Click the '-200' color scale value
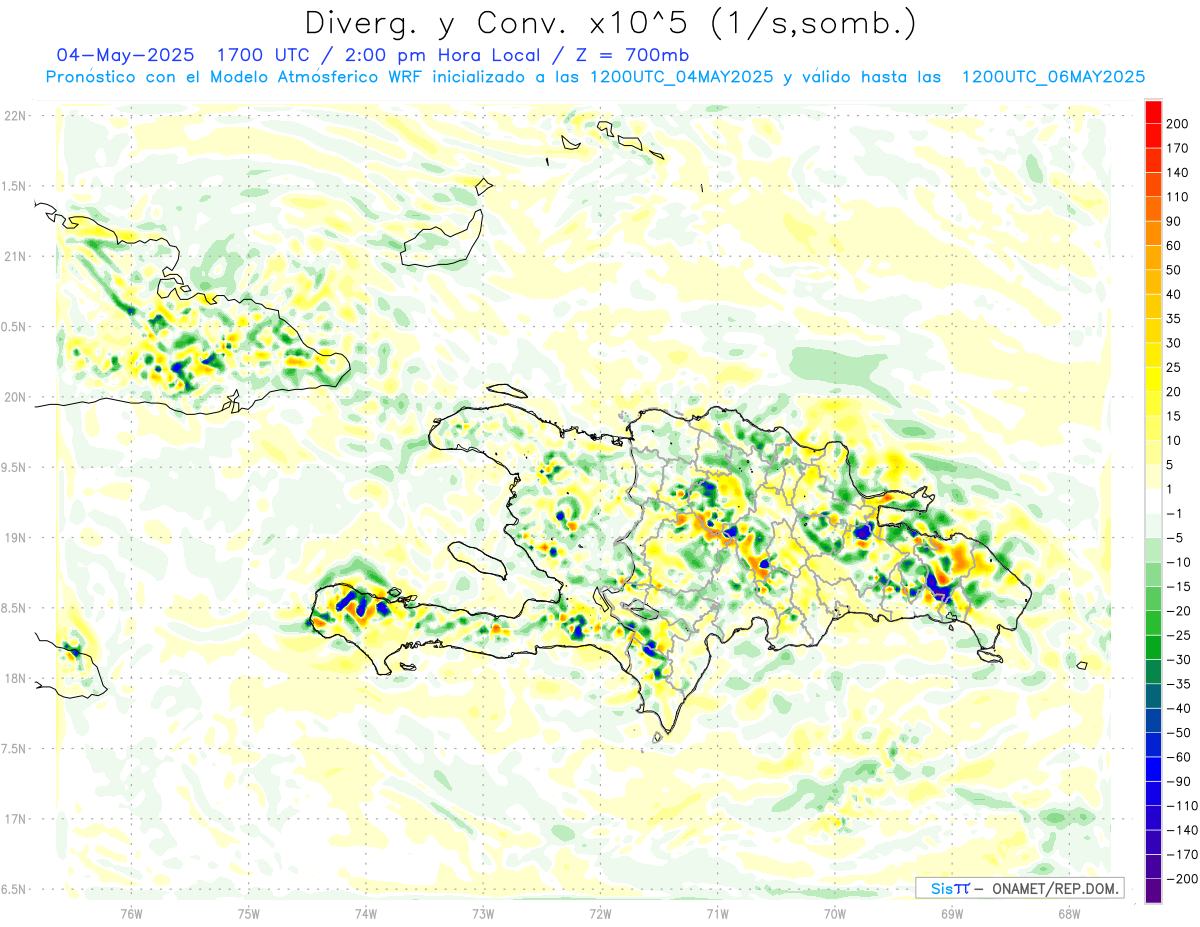Image resolution: width=1200 pixels, height=927 pixels. coord(1181,880)
